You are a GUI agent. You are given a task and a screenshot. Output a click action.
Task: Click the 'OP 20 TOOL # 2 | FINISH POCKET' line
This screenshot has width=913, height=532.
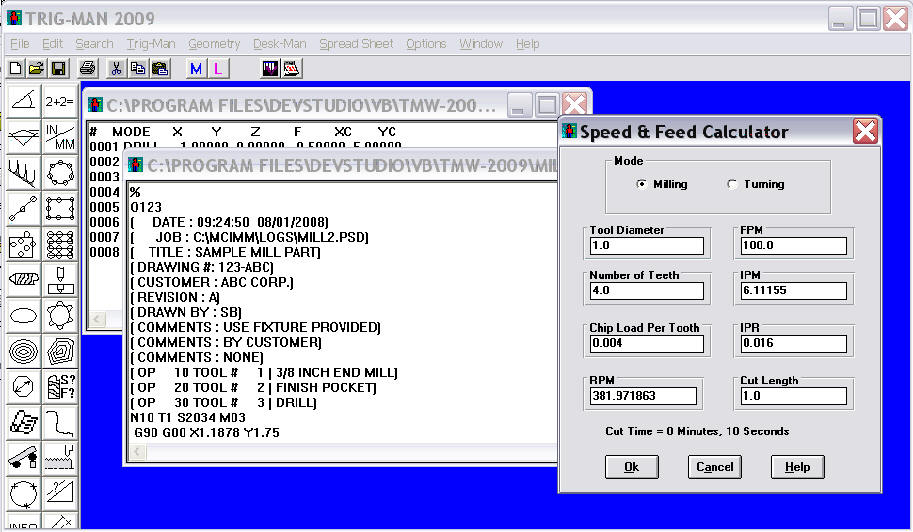[253, 387]
